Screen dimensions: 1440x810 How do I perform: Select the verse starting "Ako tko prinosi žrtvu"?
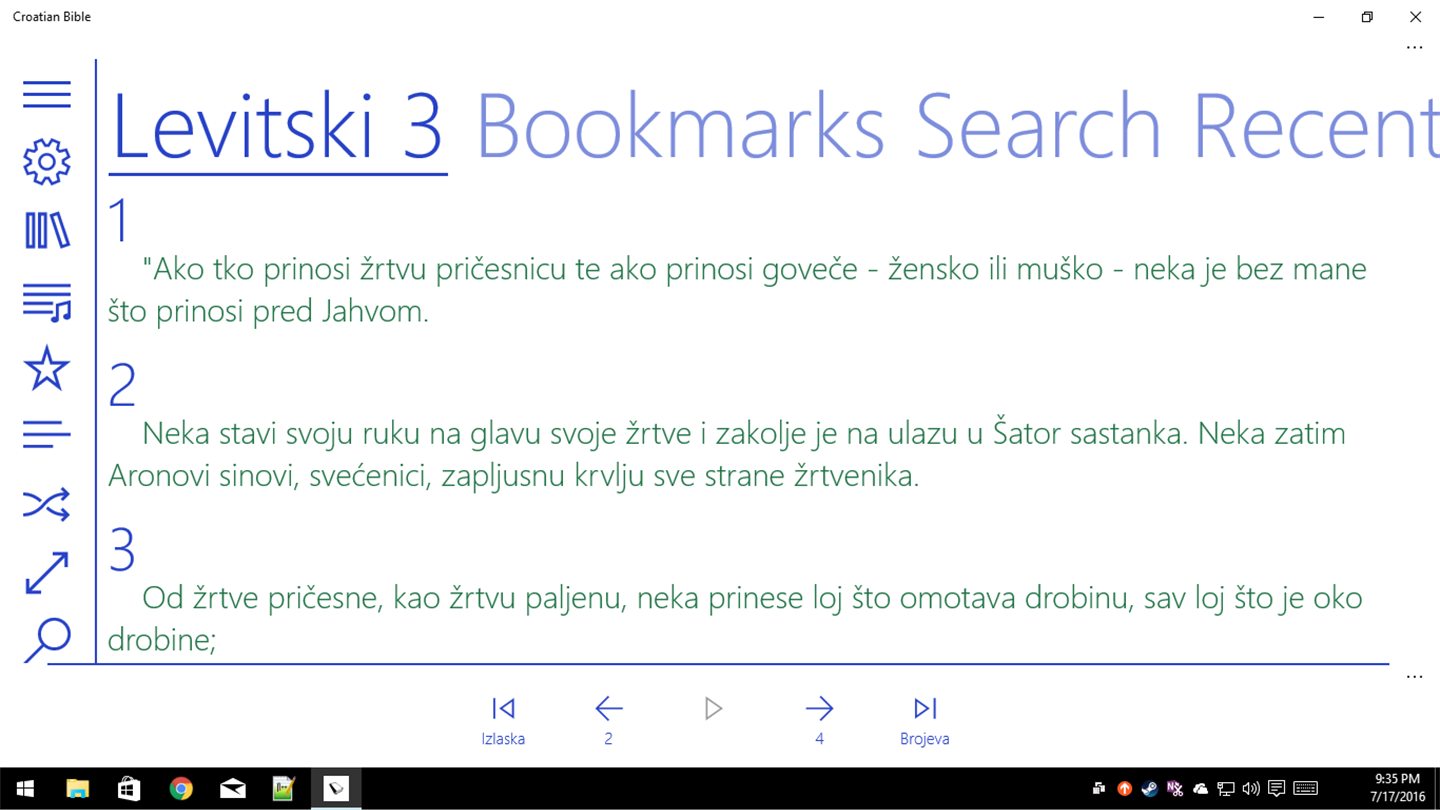click(738, 290)
